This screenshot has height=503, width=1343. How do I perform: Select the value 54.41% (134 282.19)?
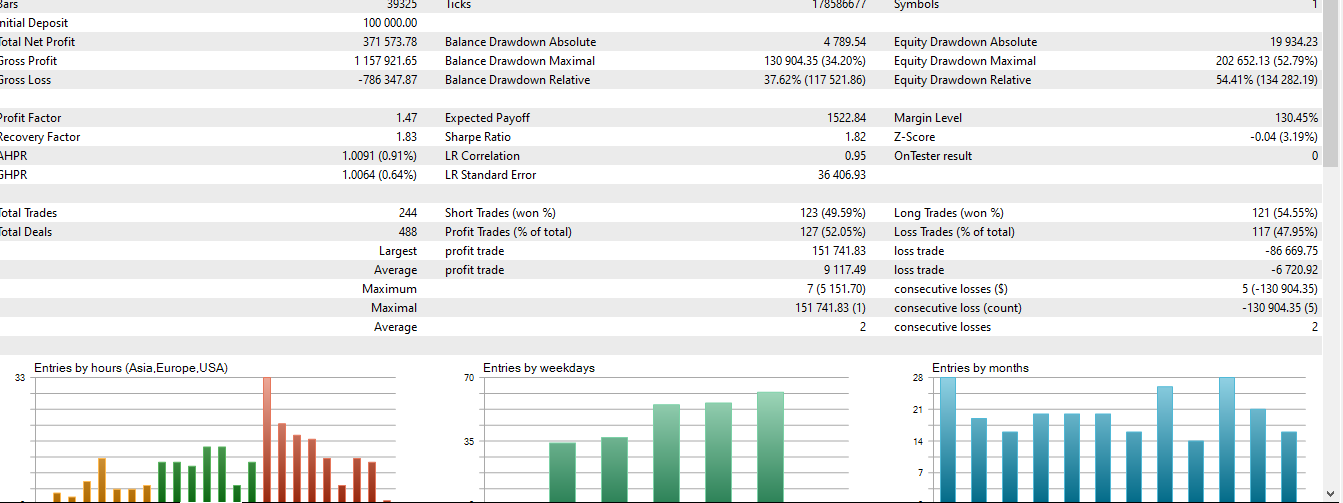click(1267, 80)
